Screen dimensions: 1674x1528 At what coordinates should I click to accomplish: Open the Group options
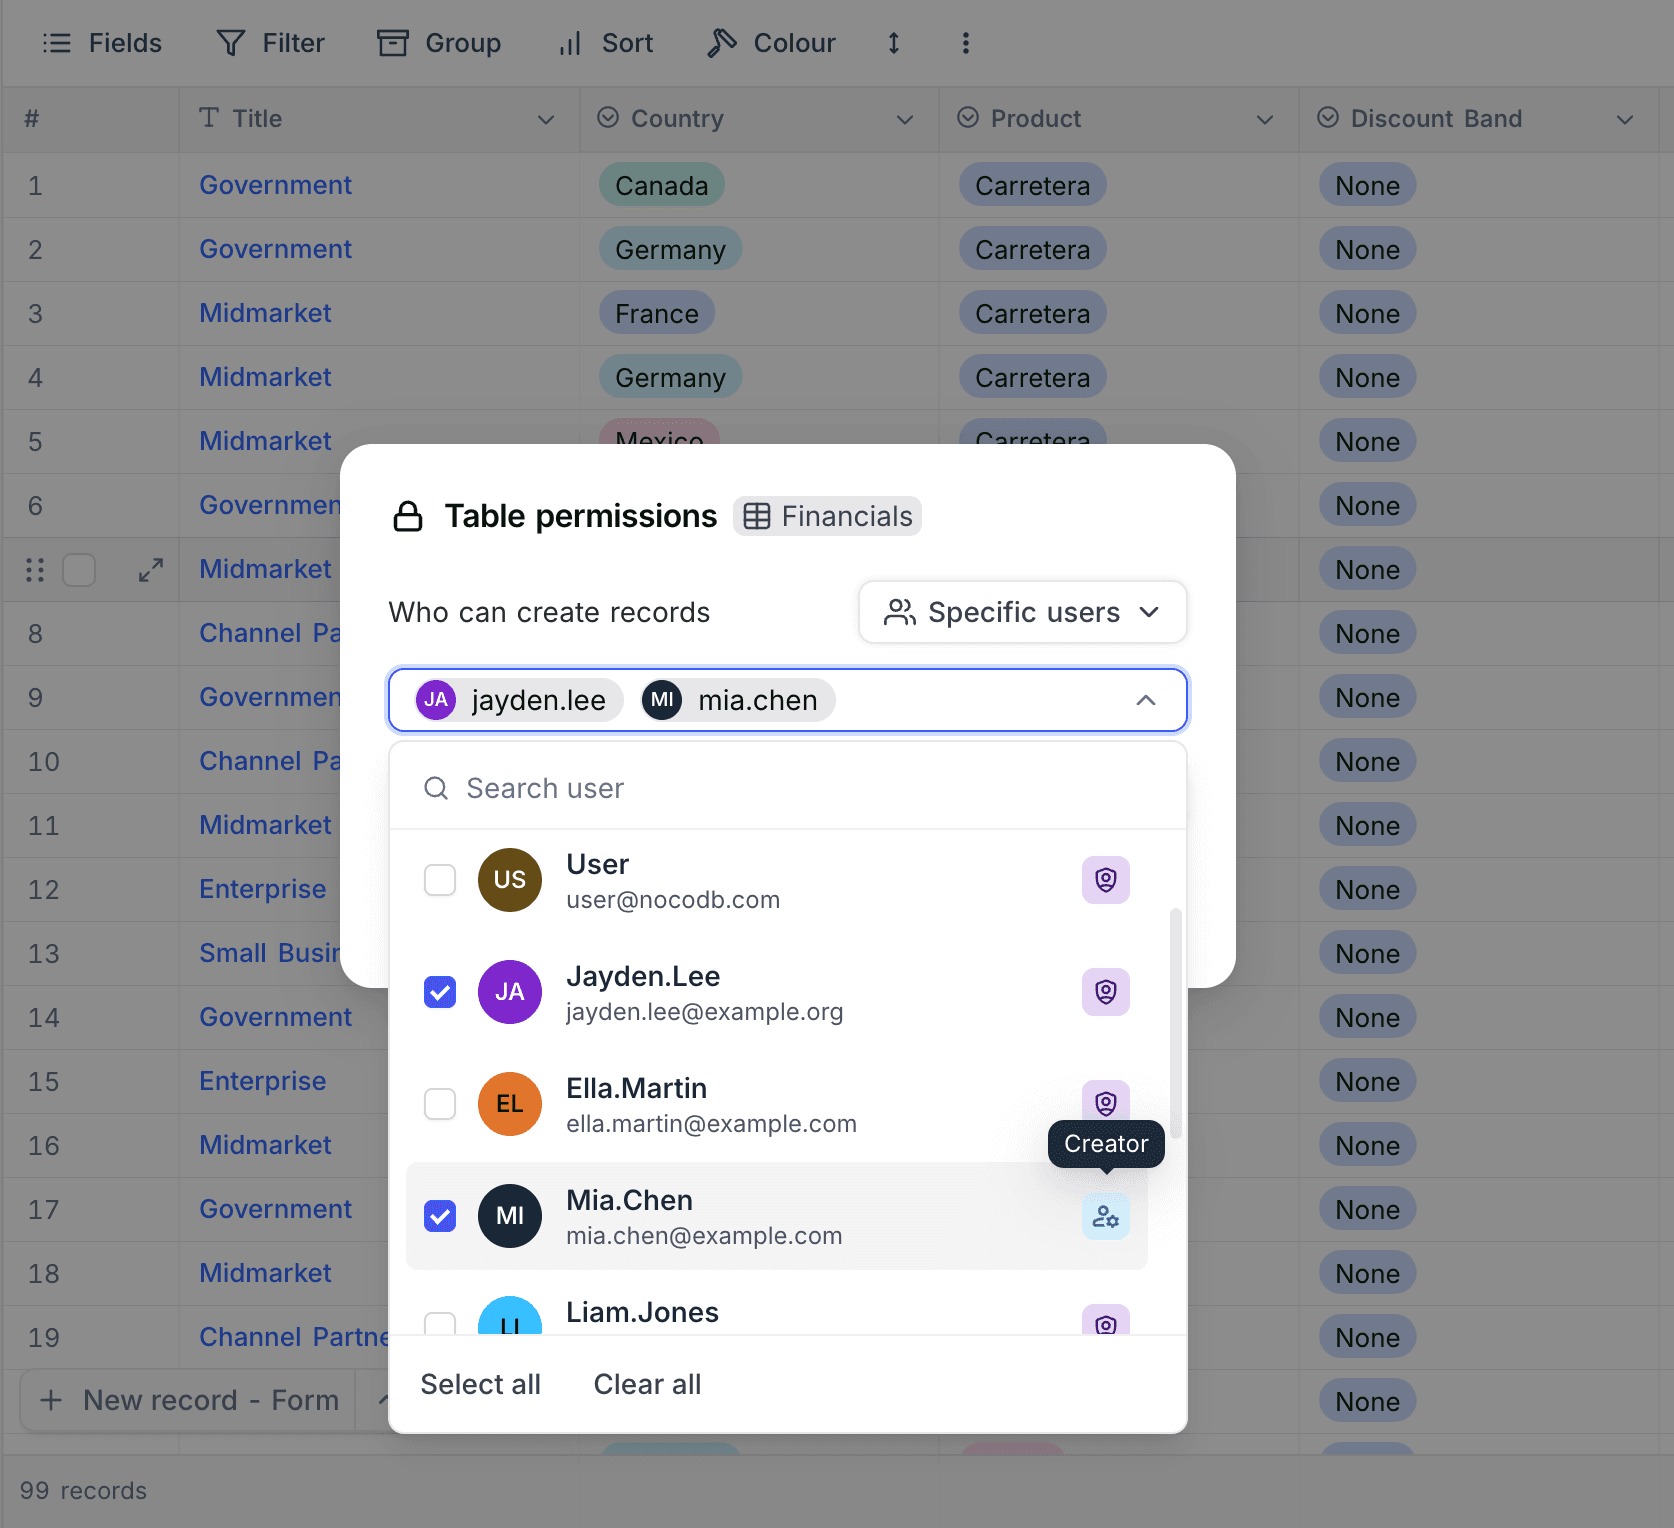[438, 43]
